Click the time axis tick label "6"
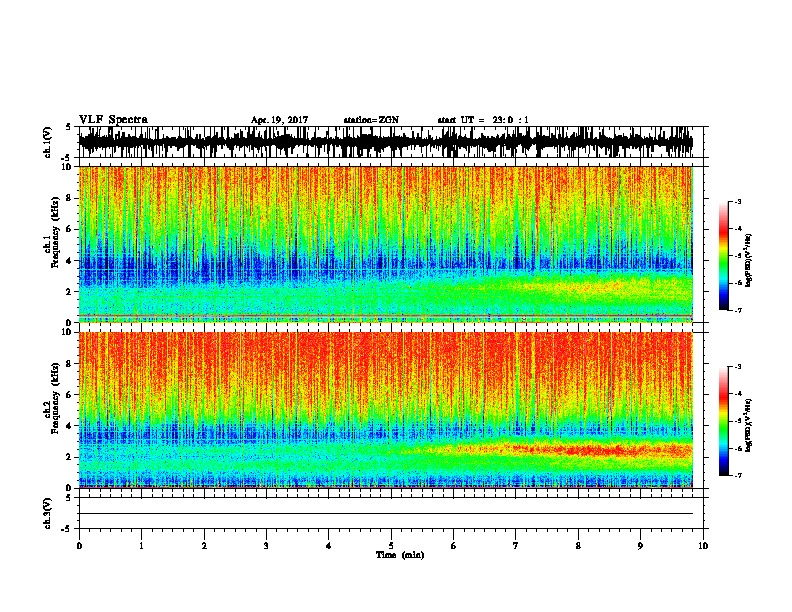 click(x=454, y=546)
